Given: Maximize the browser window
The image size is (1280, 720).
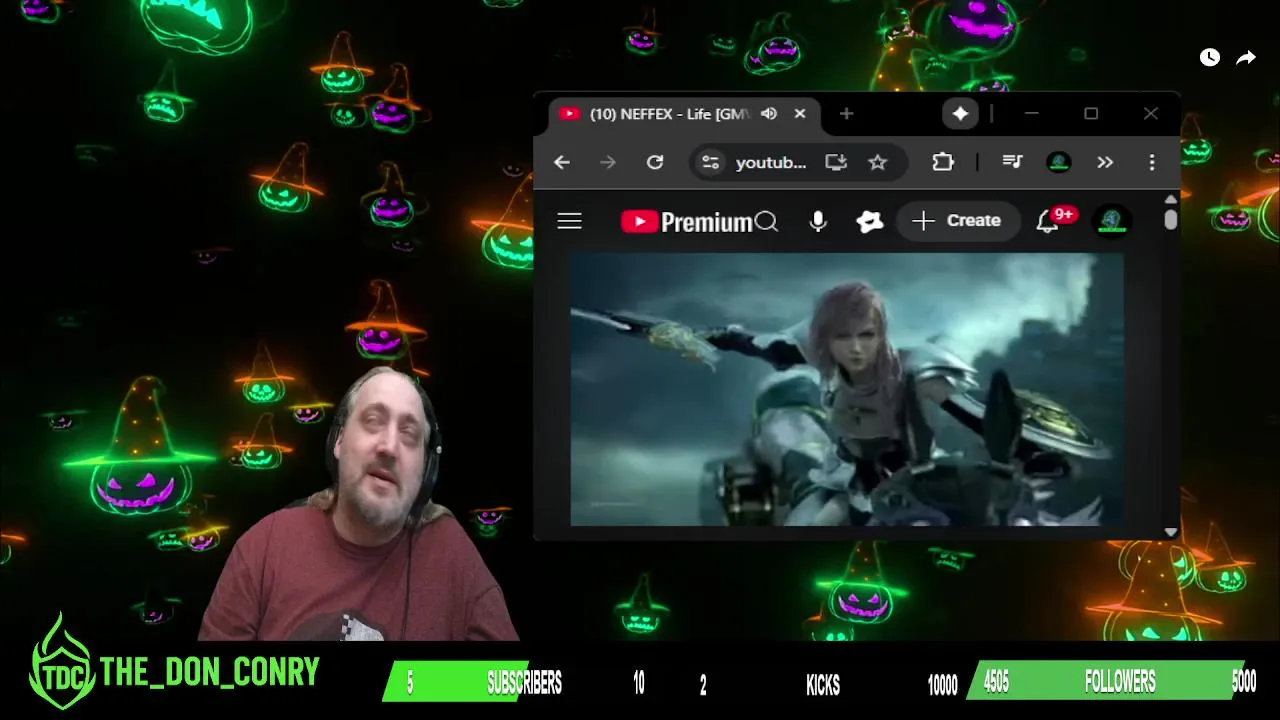Looking at the screenshot, I should coord(1091,114).
